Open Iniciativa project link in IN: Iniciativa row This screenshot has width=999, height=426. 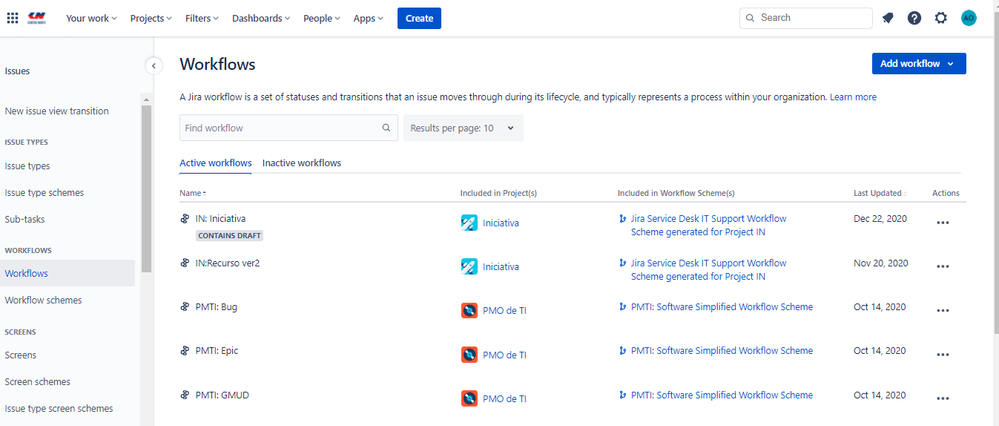point(501,223)
